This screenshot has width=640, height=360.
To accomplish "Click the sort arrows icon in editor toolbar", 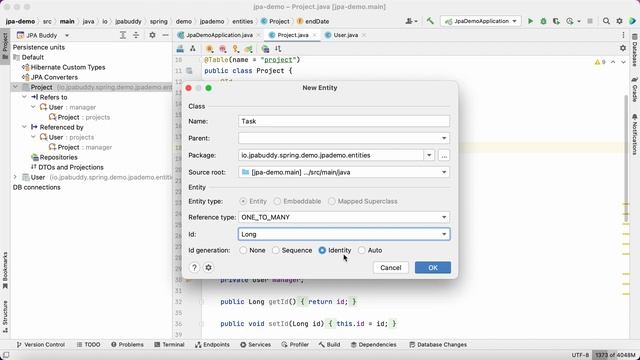I will 278,49.
